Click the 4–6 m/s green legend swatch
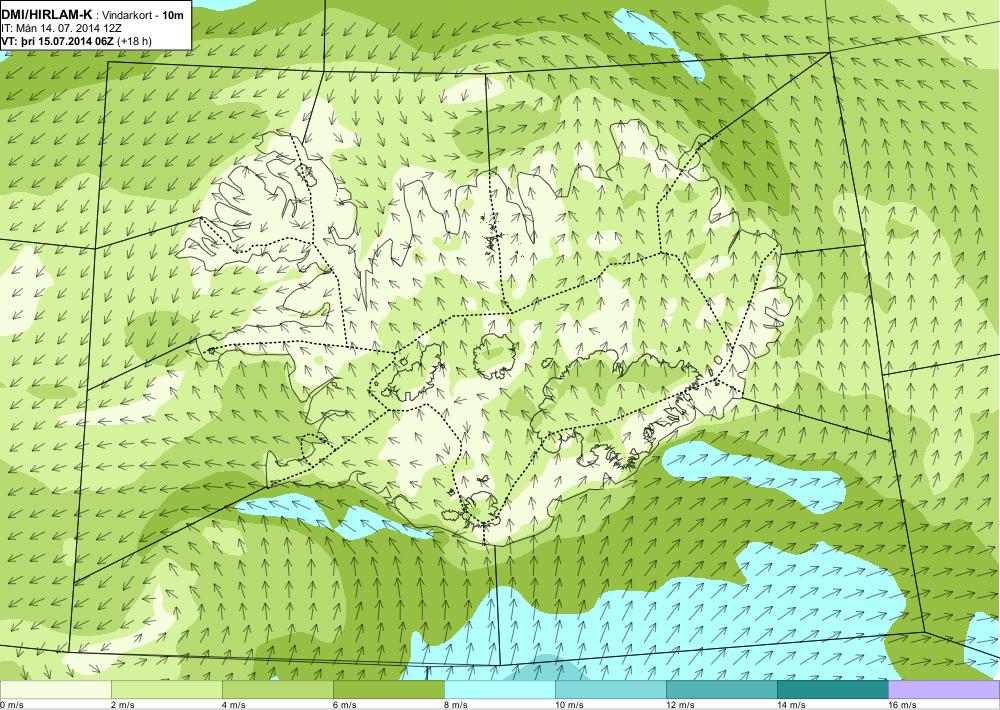Viewport: 1000px width, 710px height. click(277, 690)
